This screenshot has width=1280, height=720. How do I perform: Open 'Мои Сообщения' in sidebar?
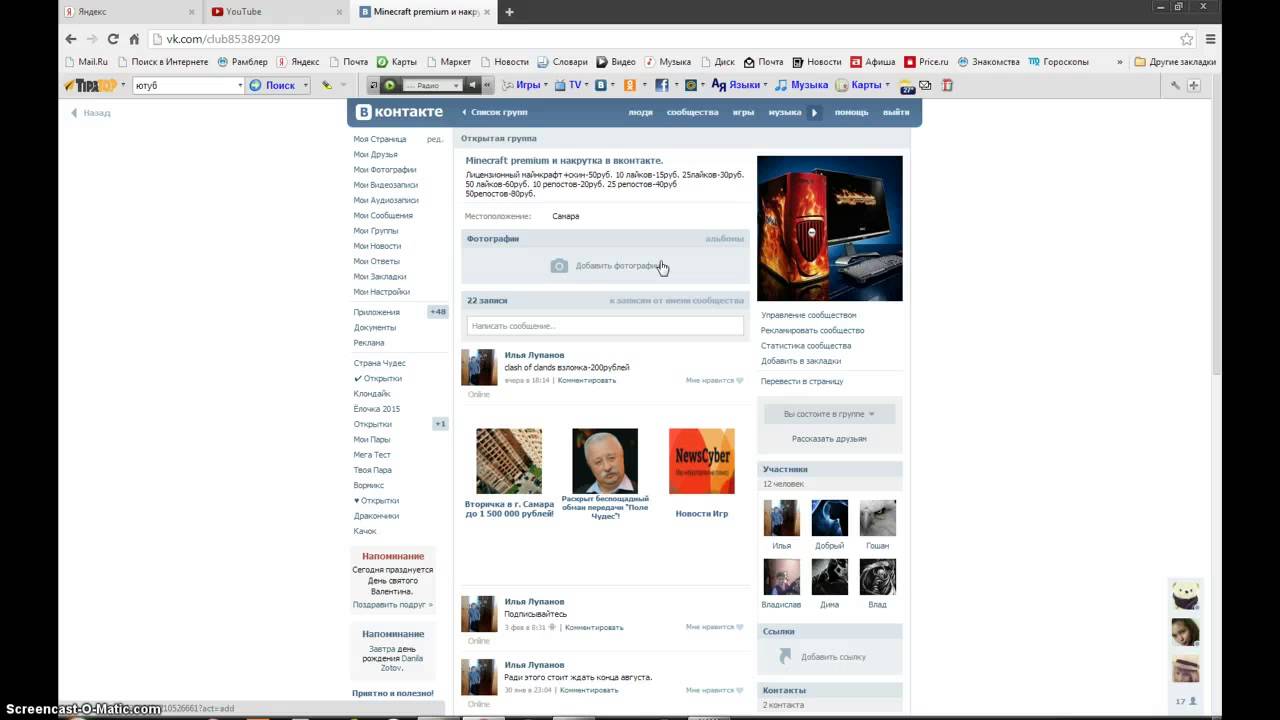[x=383, y=215]
